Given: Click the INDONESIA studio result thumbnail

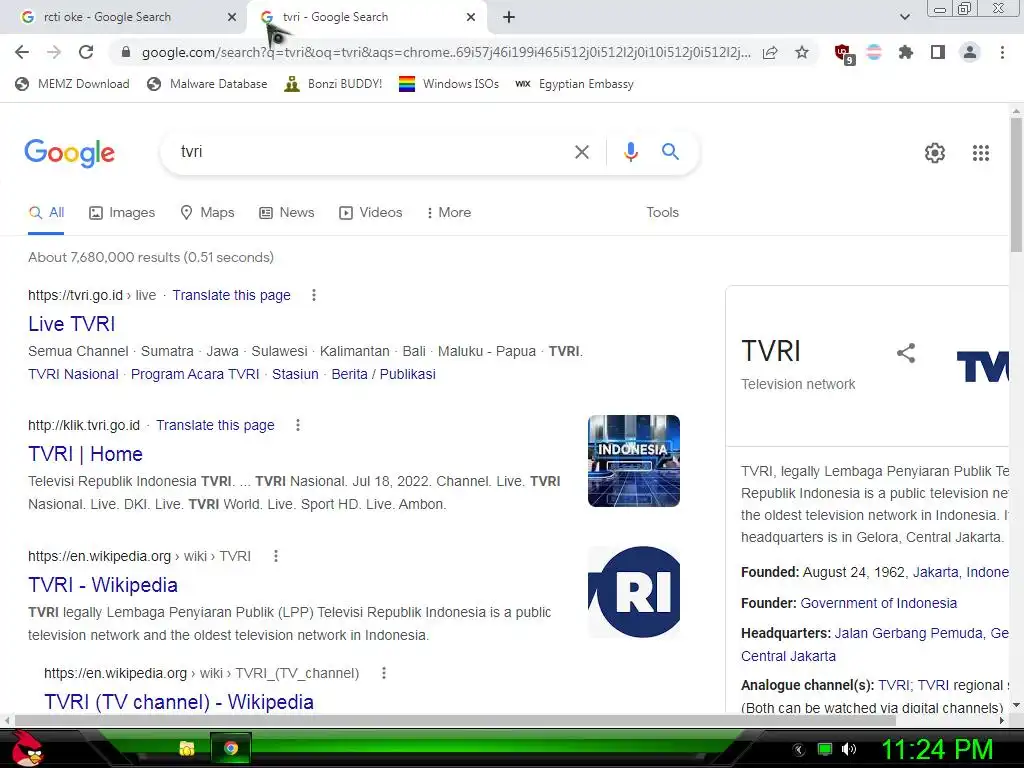Looking at the screenshot, I should click(x=633, y=461).
